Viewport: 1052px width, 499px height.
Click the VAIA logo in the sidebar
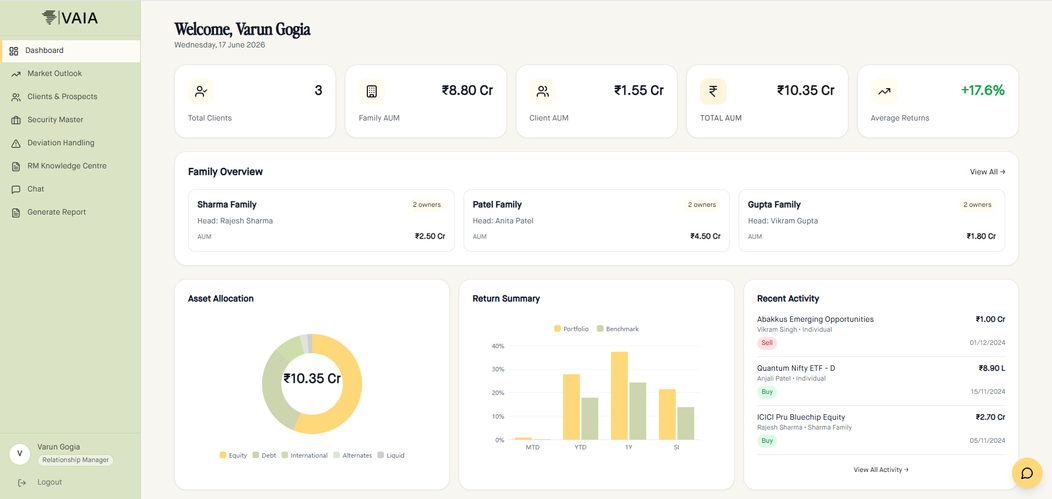(70, 17)
